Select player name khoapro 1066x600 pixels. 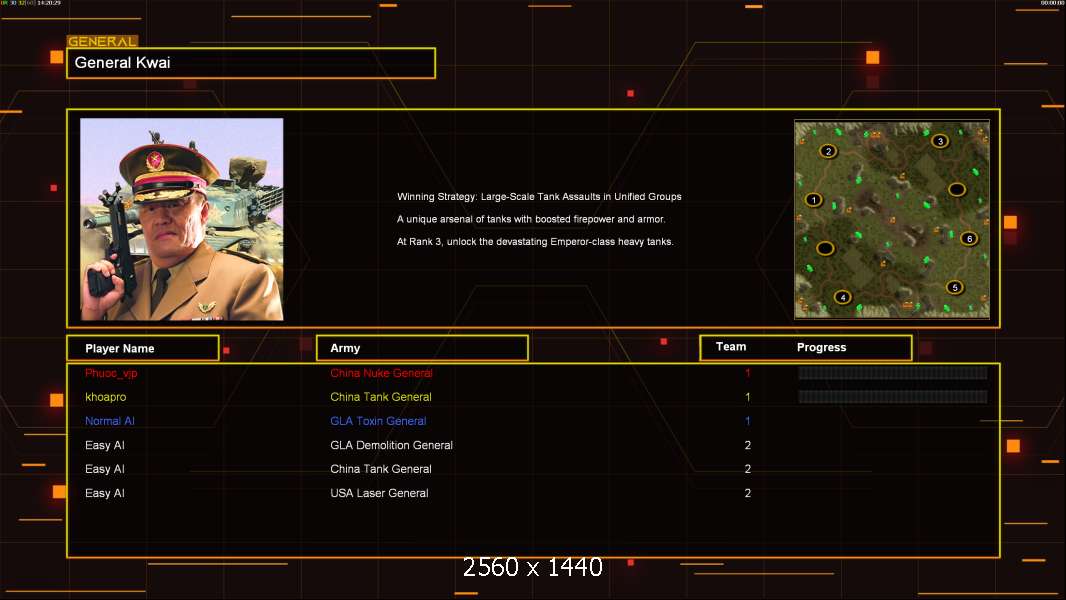(105, 397)
